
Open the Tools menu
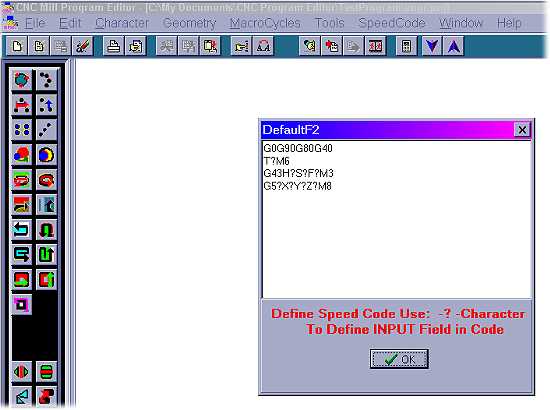329,23
